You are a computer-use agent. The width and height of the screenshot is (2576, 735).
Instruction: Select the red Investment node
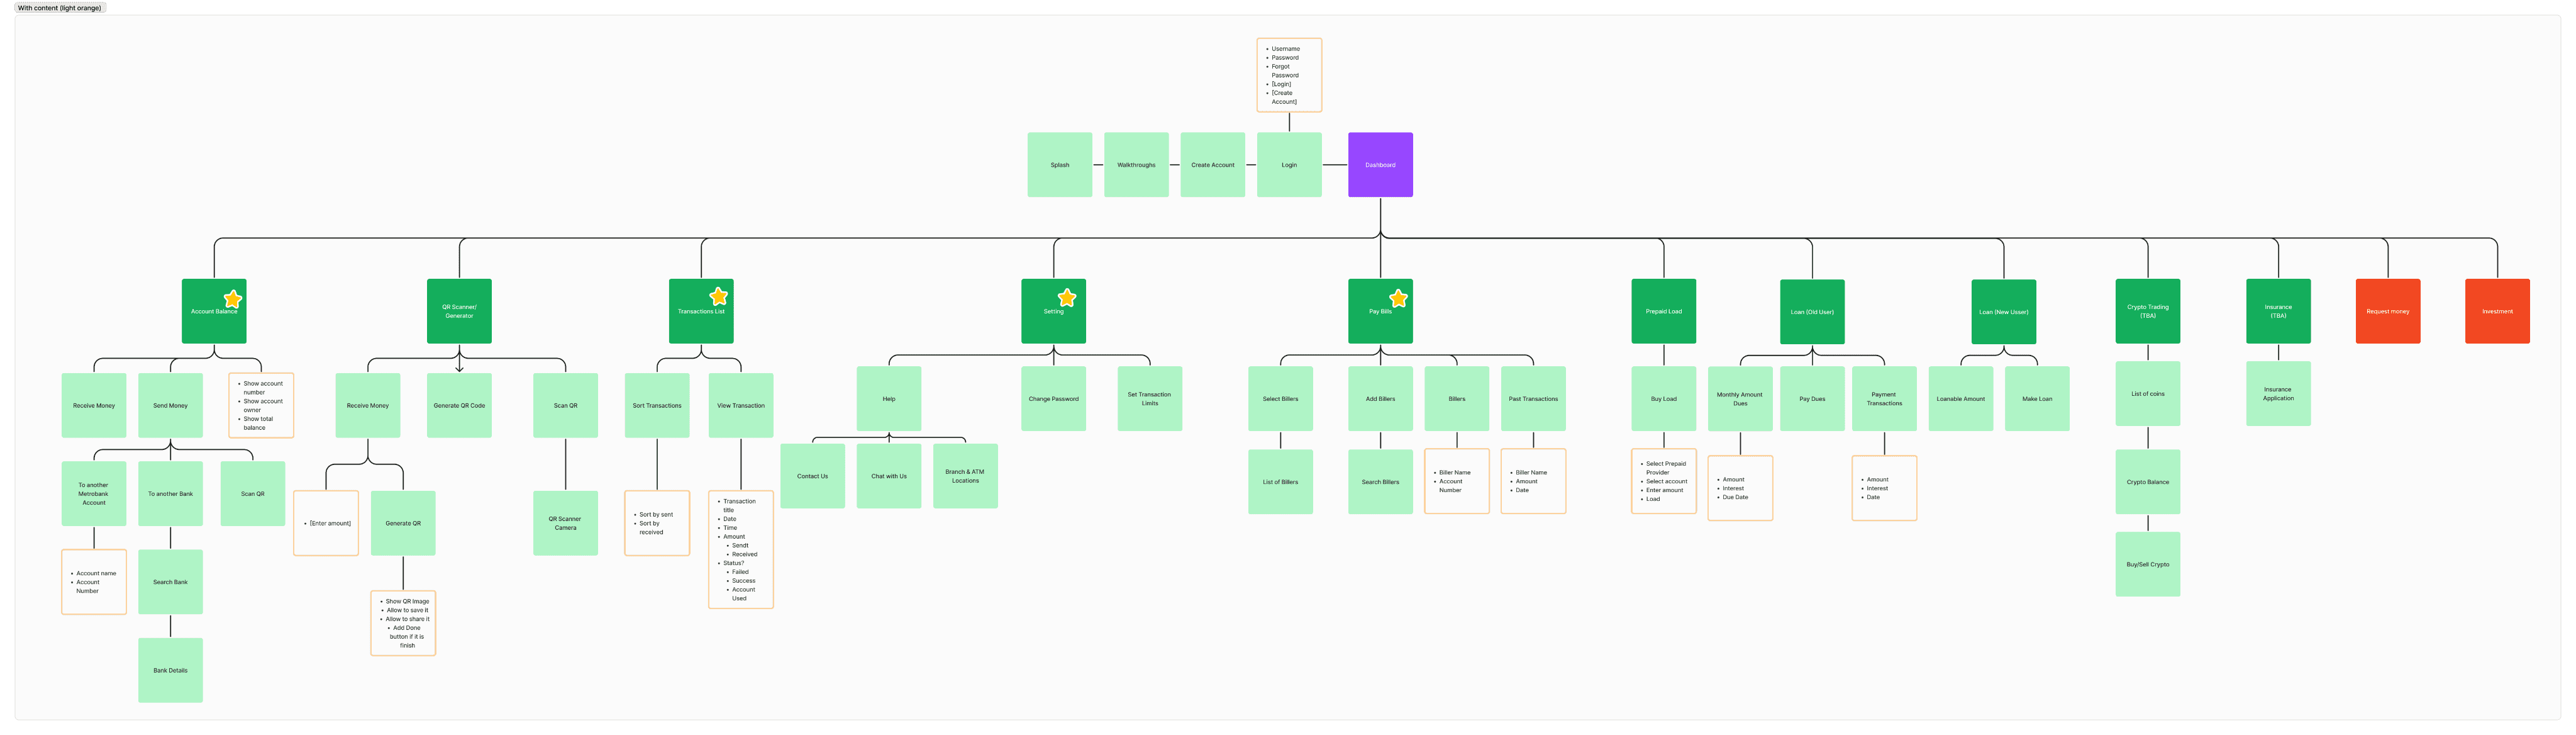pos(2497,311)
